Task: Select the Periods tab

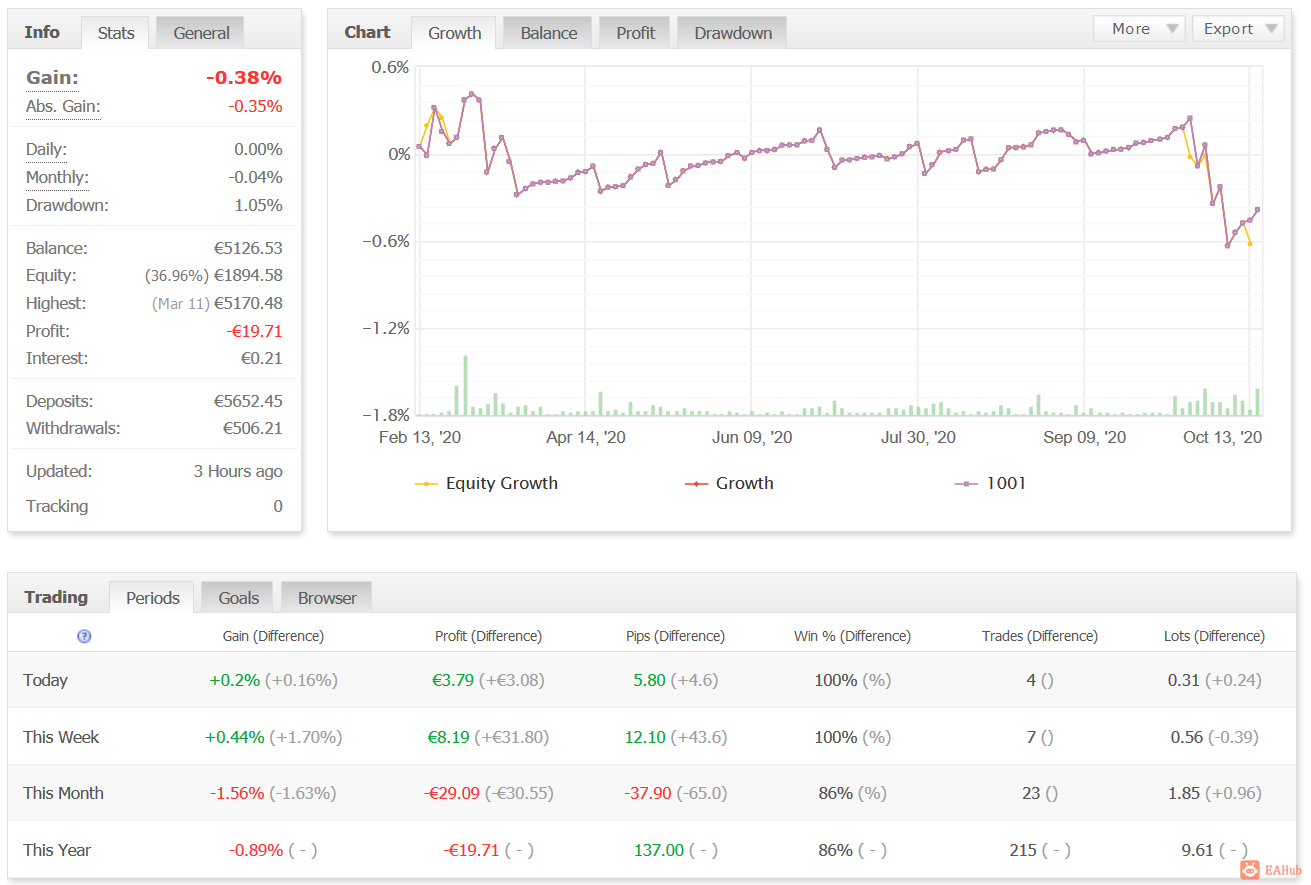Action: coord(153,598)
